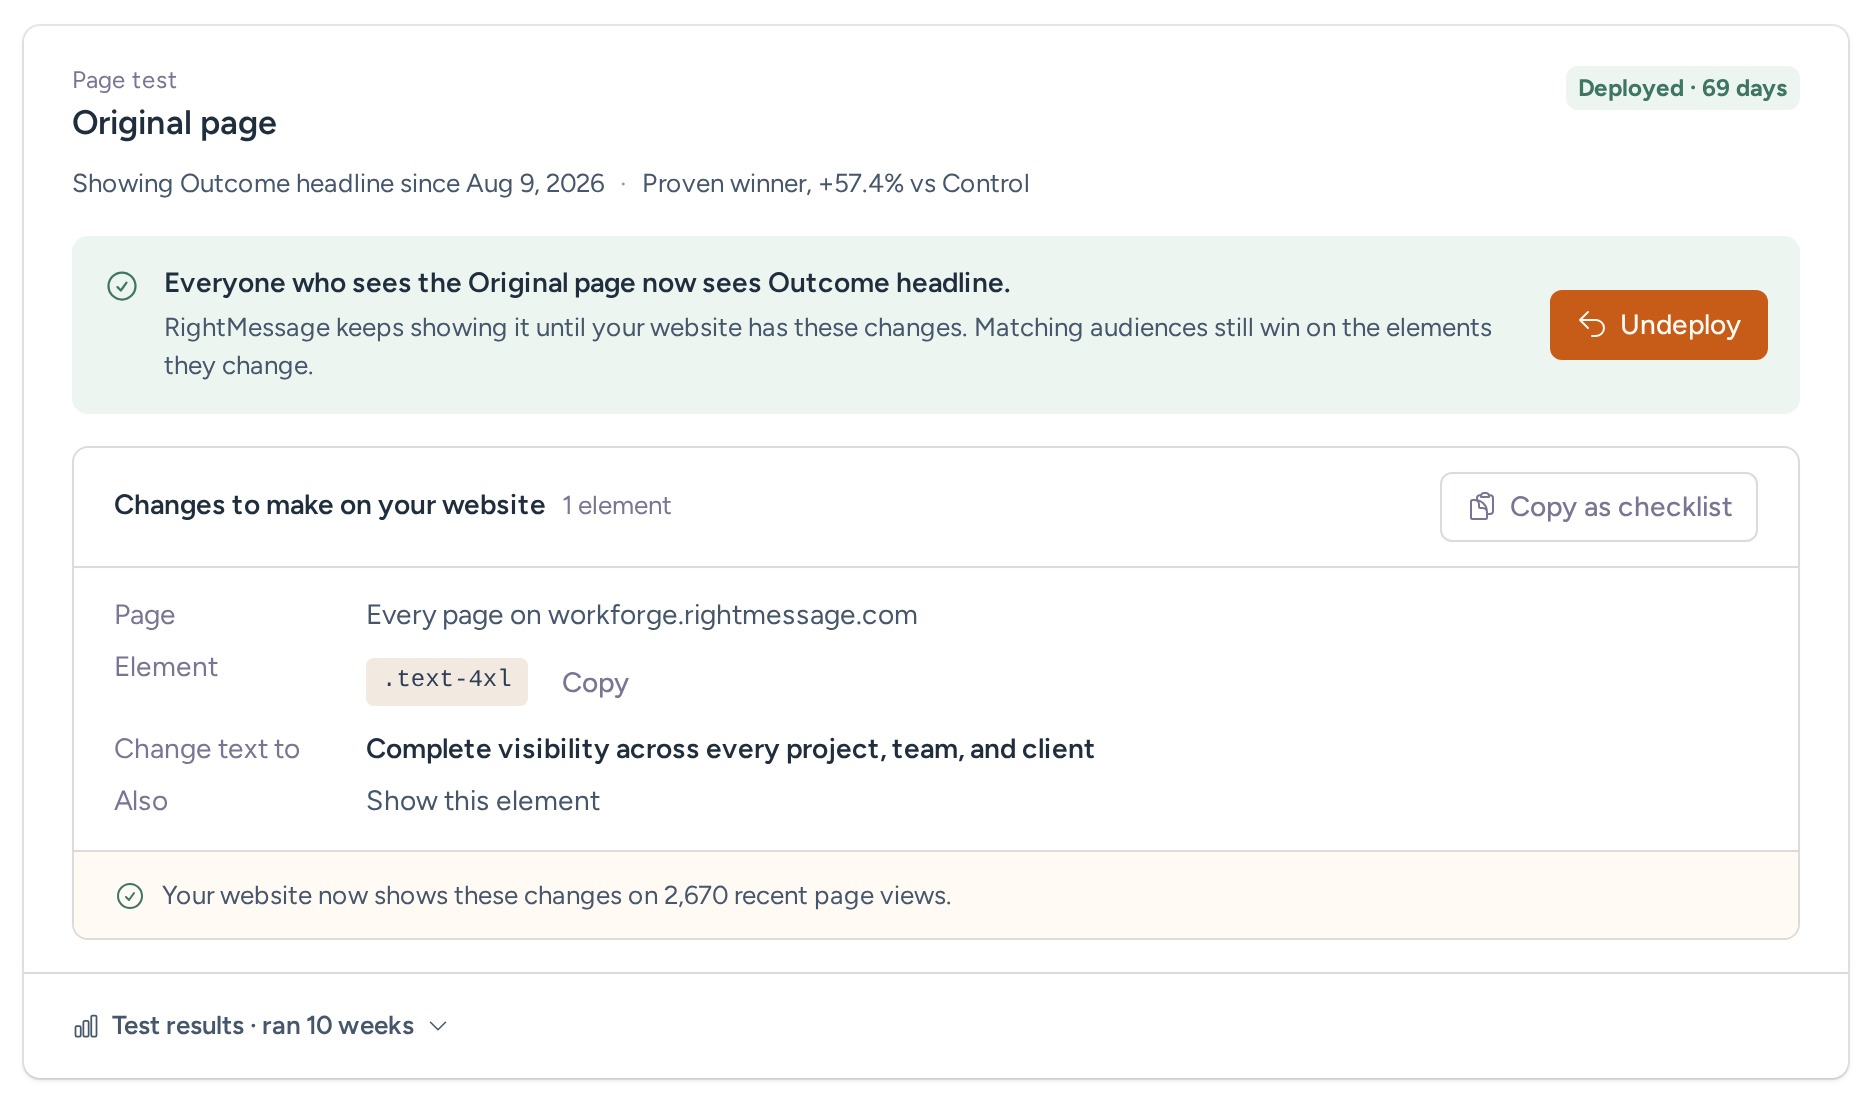Click the undo arrow icon in Undeploy
This screenshot has width=1872, height=1100.
pyautogui.click(x=1592, y=325)
